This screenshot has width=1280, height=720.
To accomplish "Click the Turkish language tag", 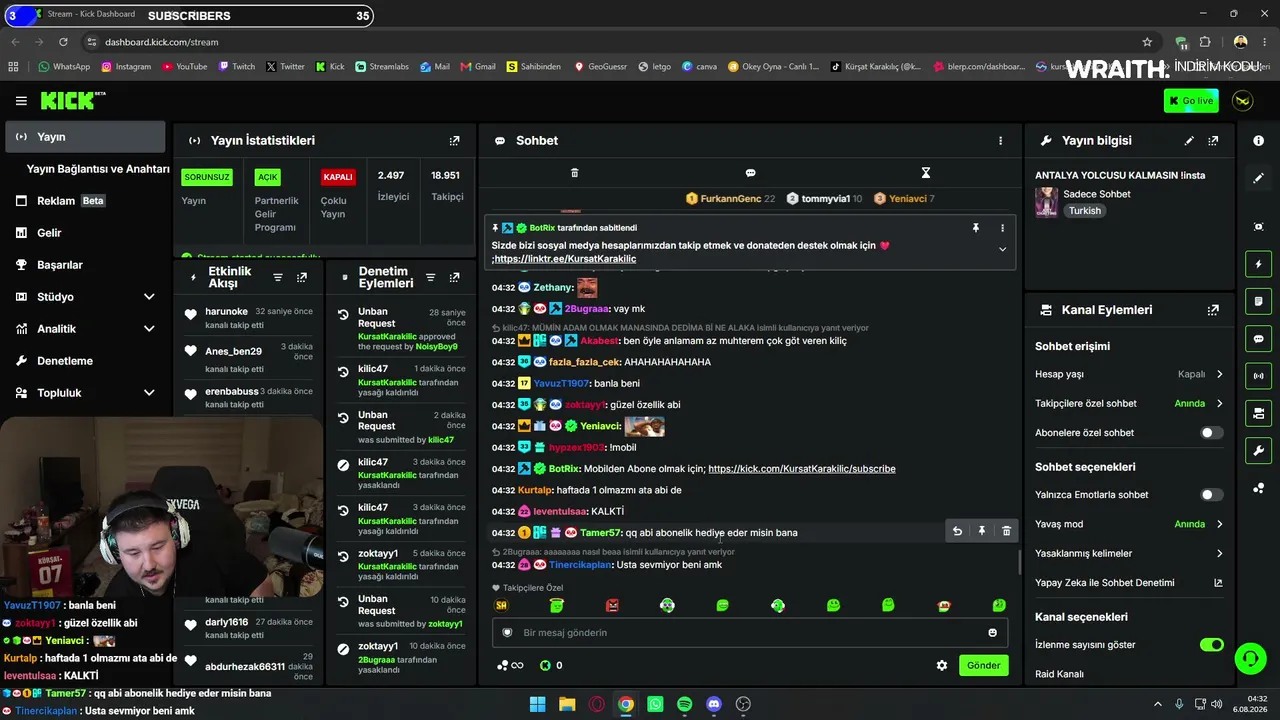I will coord(1084,211).
